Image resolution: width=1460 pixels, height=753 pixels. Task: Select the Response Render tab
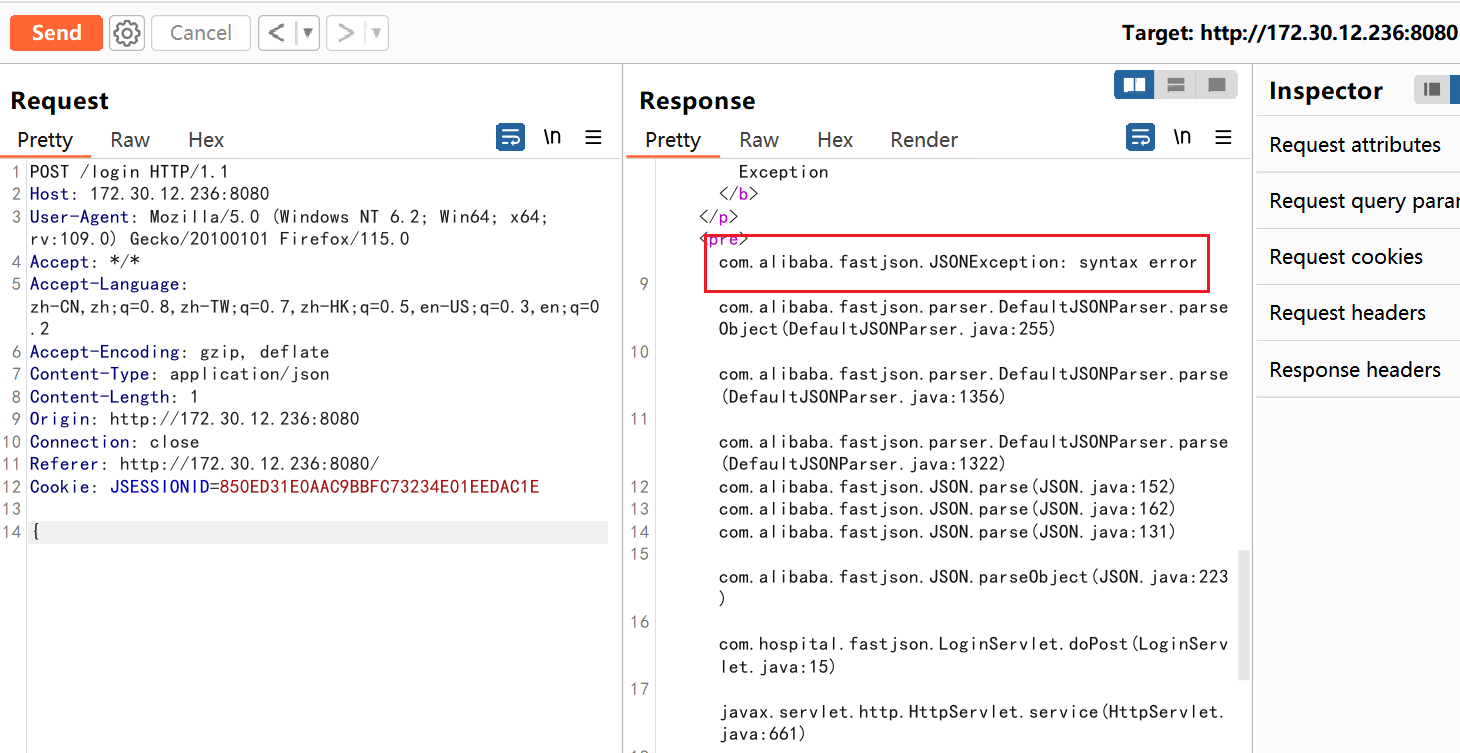tap(924, 140)
